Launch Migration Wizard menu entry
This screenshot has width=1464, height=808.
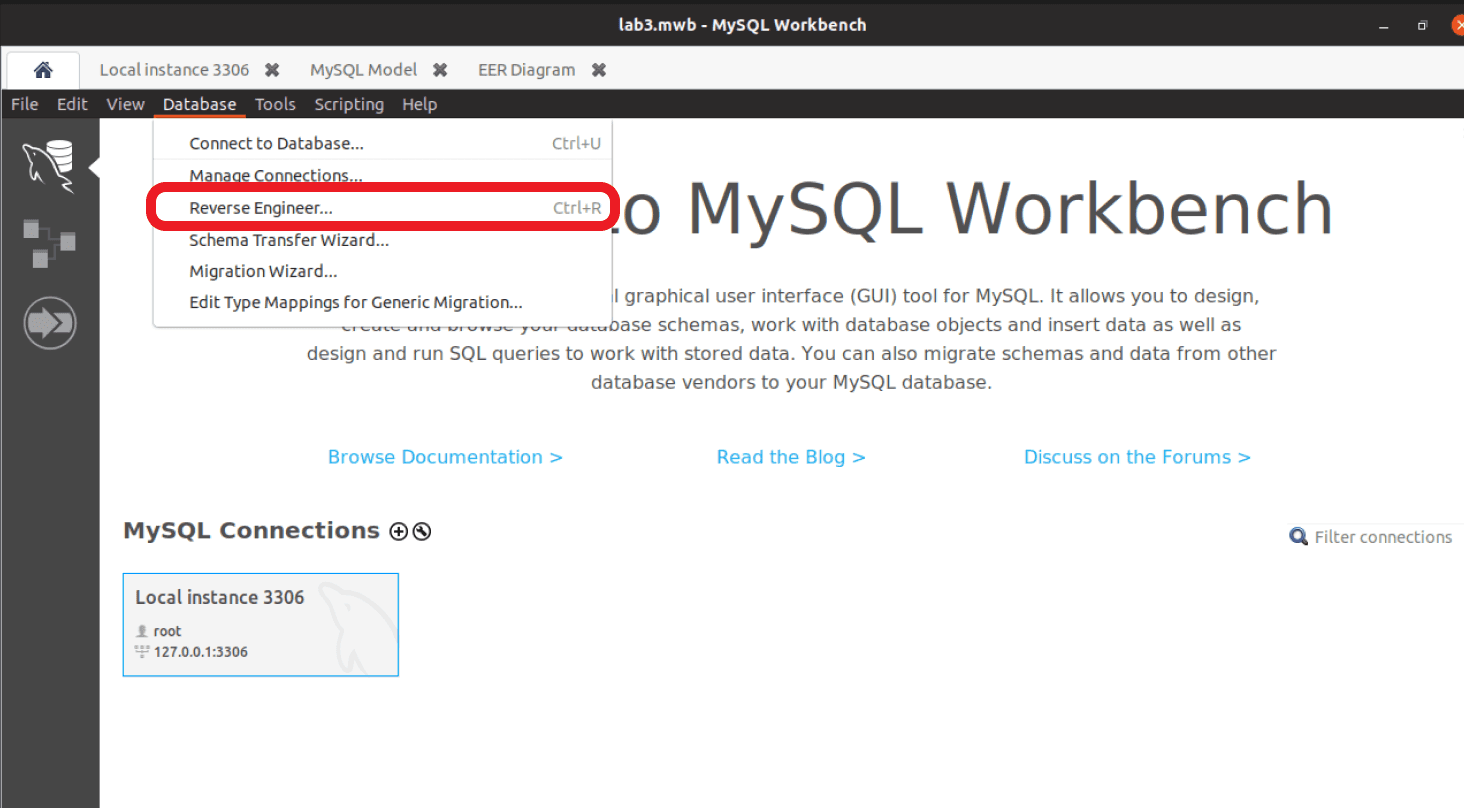(x=383, y=271)
